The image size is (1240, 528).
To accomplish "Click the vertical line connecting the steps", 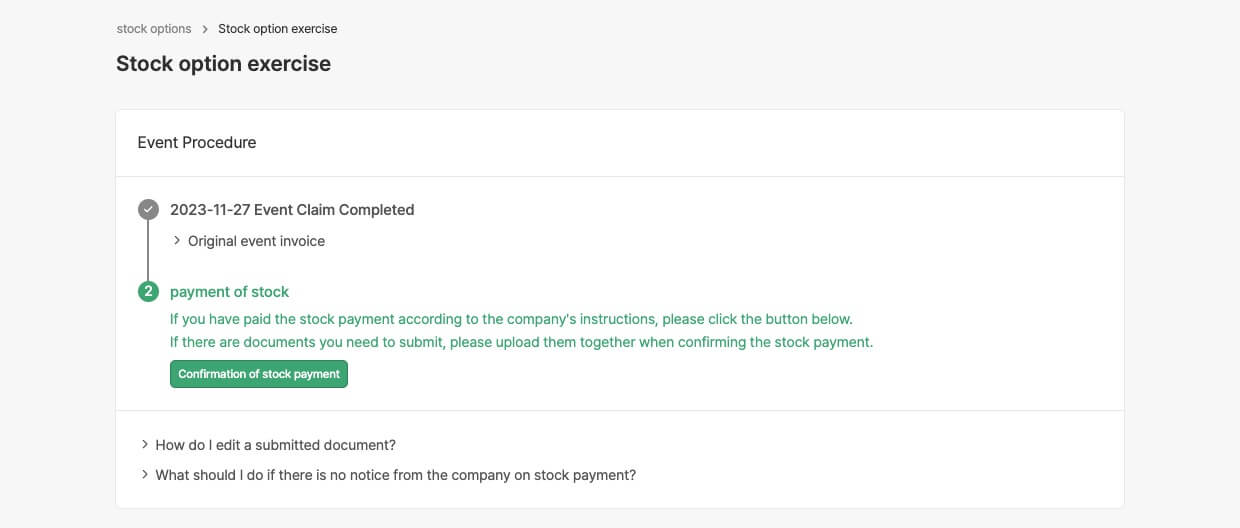I will pyautogui.click(x=148, y=250).
